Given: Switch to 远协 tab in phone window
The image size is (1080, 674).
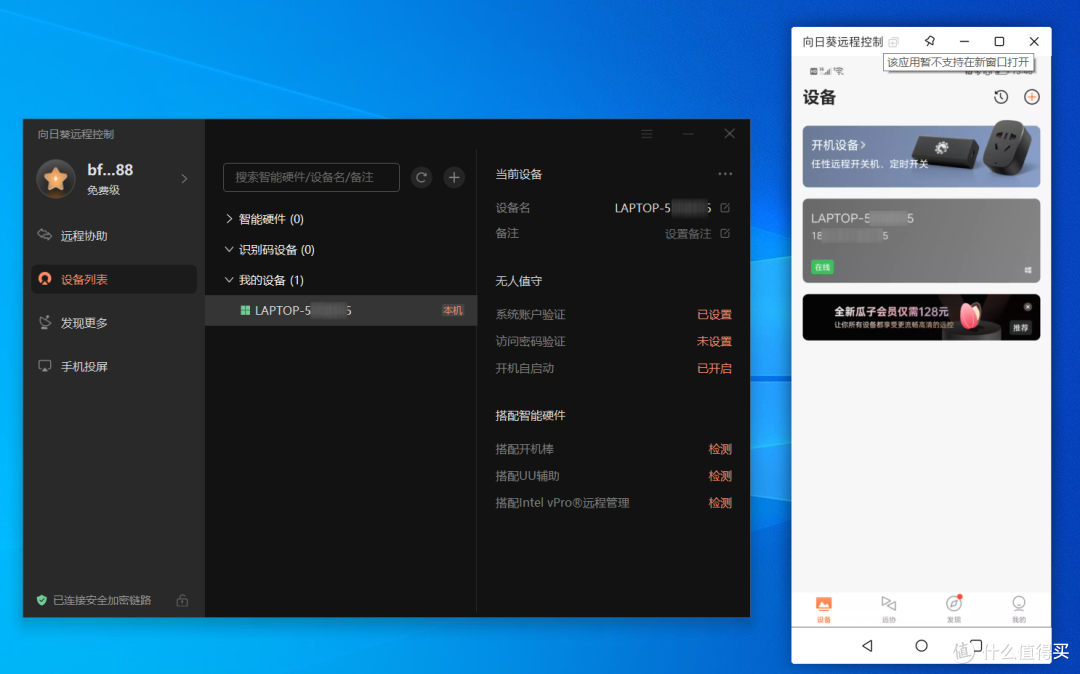Looking at the screenshot, I should coord(889,609).
